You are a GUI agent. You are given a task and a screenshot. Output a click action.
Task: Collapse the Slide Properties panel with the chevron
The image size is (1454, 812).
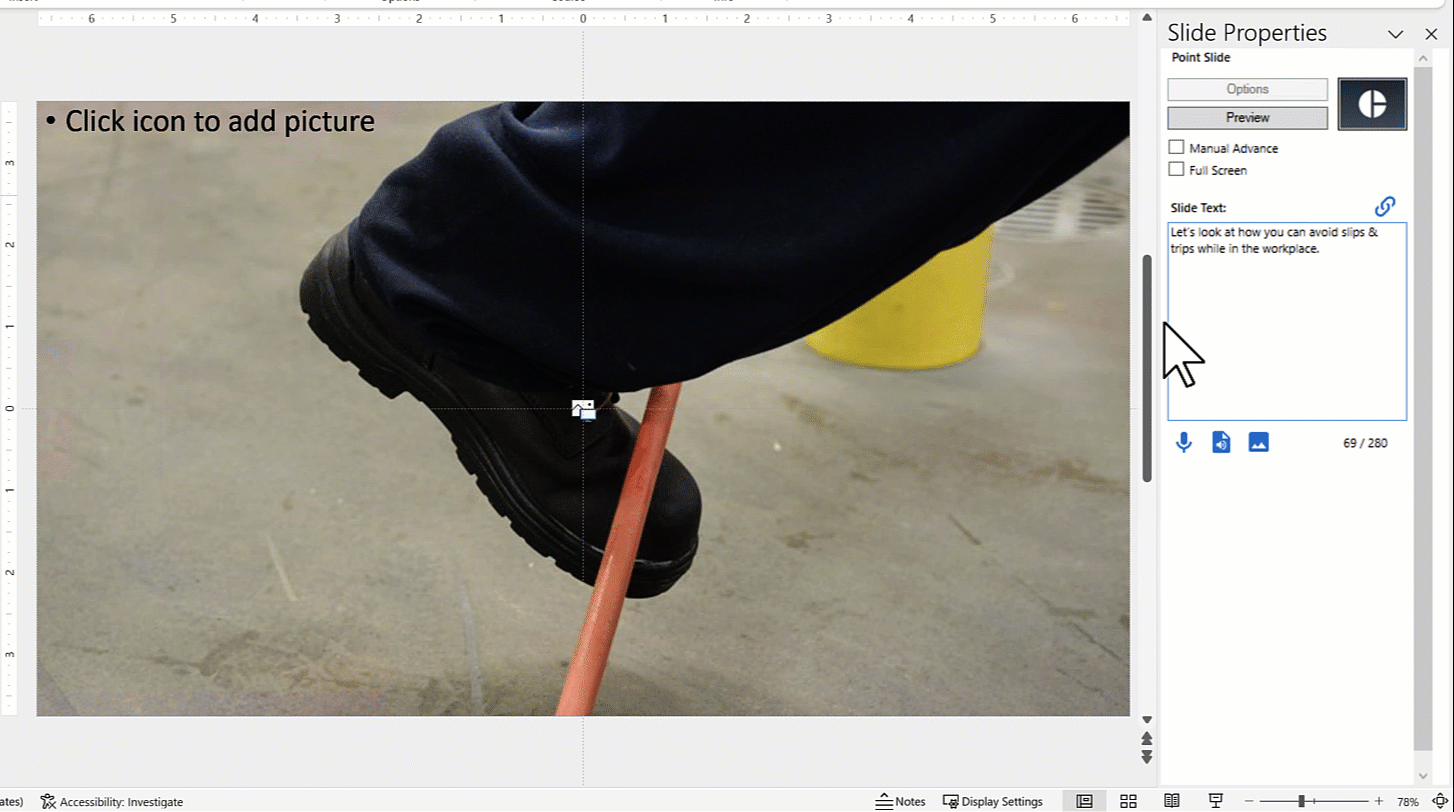1396,33
